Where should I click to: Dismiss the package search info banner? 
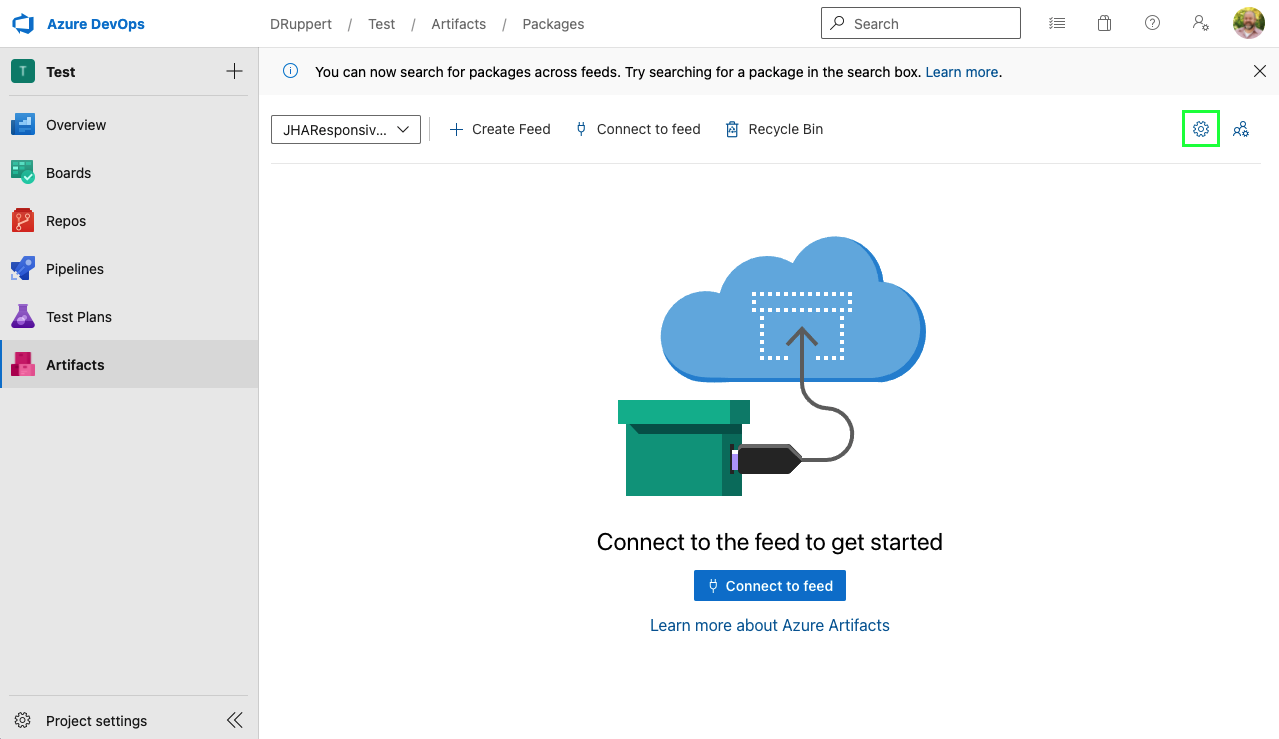click(x=1259, y=71)
